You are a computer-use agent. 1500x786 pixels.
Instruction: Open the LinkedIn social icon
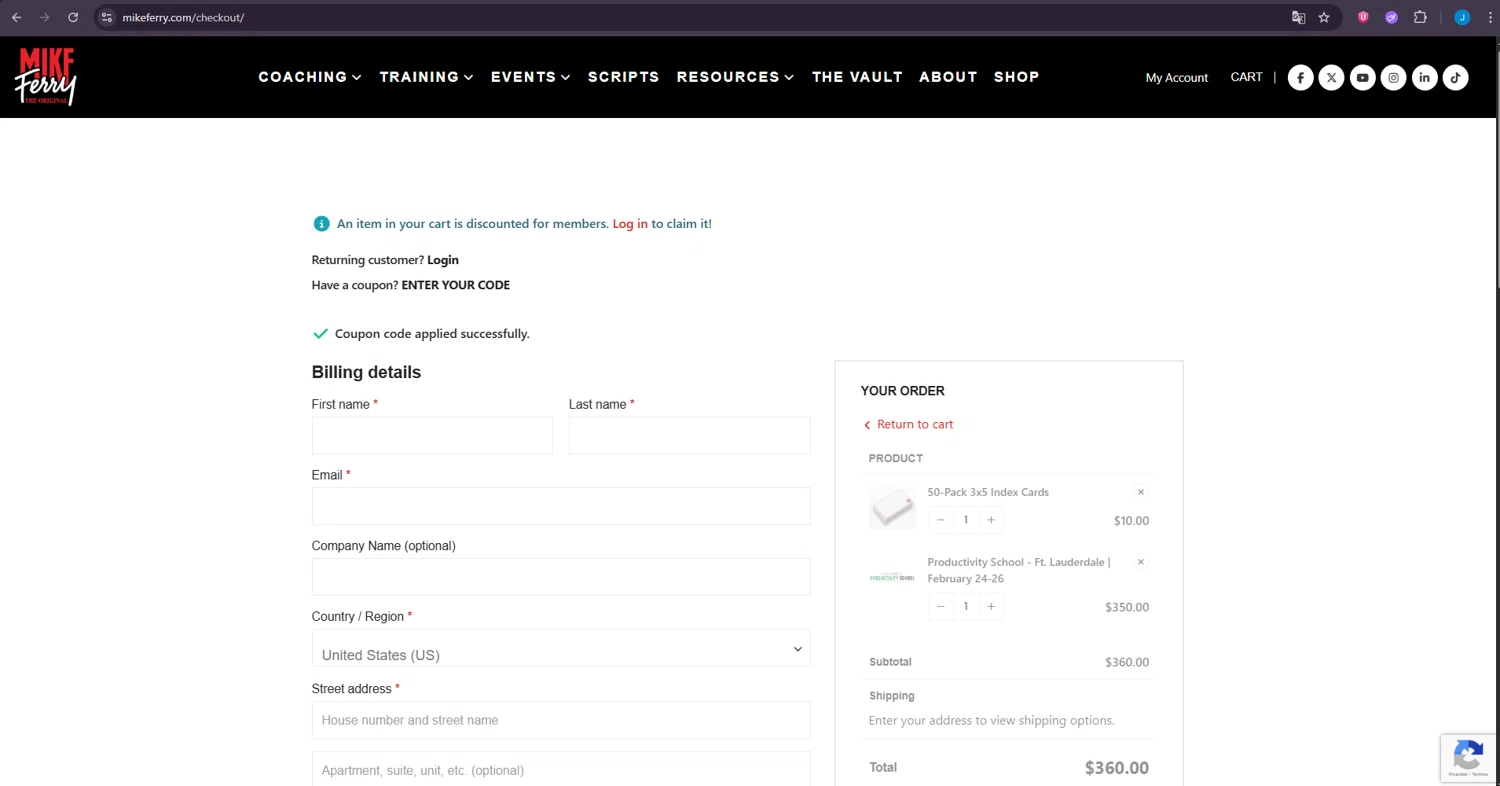(x=1424, y=77)
